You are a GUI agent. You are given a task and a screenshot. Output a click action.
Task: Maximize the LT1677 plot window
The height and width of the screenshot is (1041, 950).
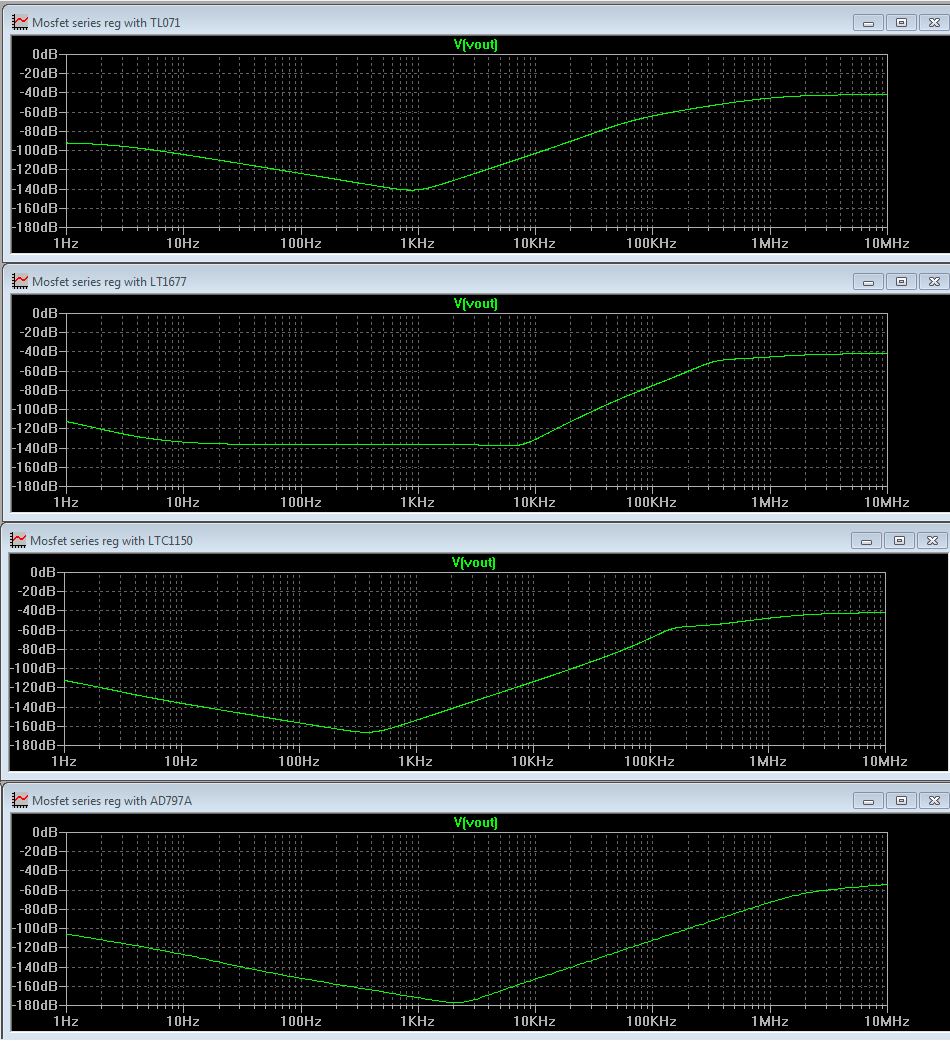point(901,281)
